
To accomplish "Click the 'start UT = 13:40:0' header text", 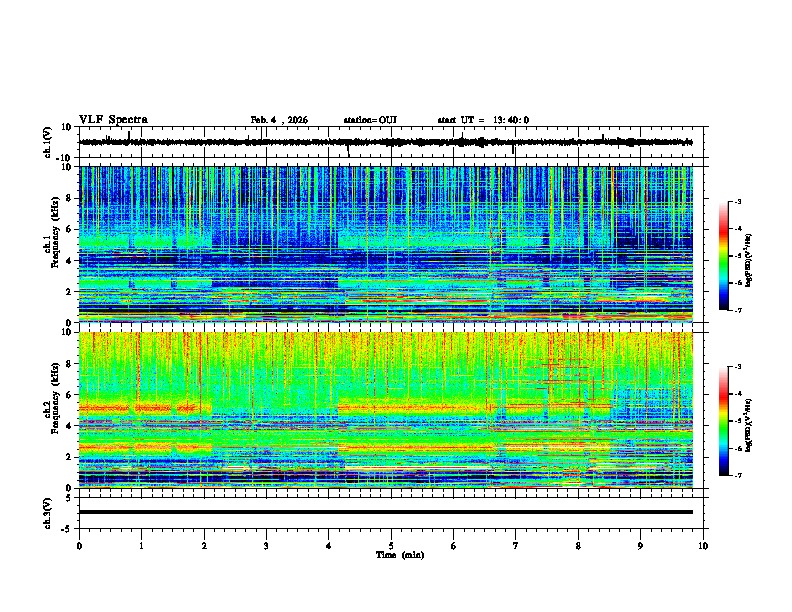I will coord(483,120).
